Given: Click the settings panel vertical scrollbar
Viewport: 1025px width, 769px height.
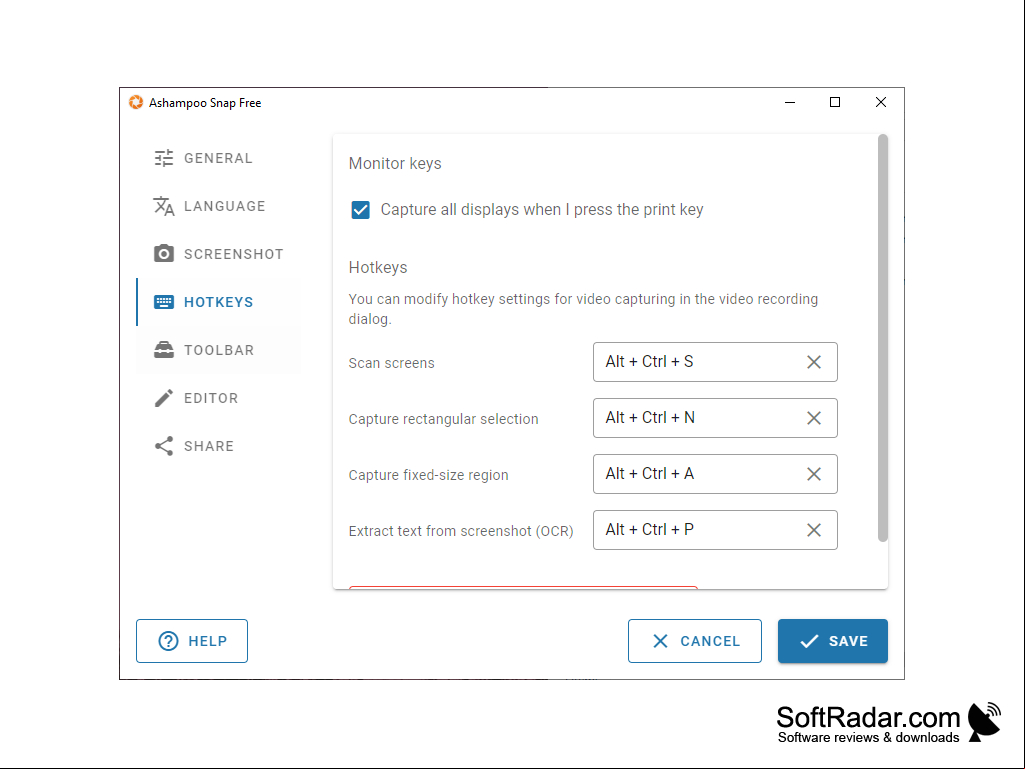Looking at the screenshot, I should 882,338.
